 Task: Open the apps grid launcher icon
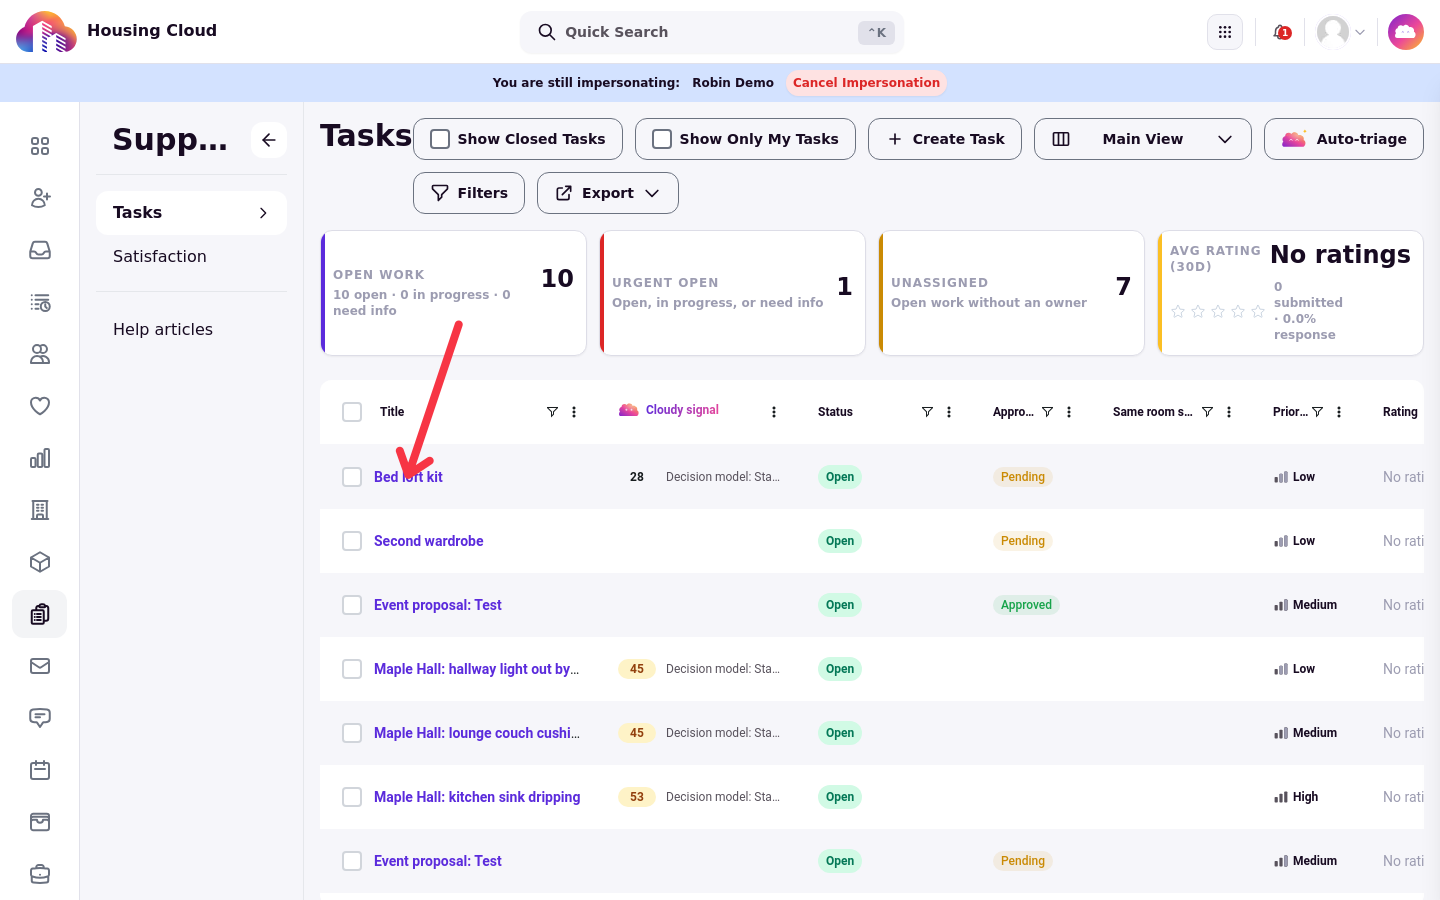click(x=1225, y=32)
